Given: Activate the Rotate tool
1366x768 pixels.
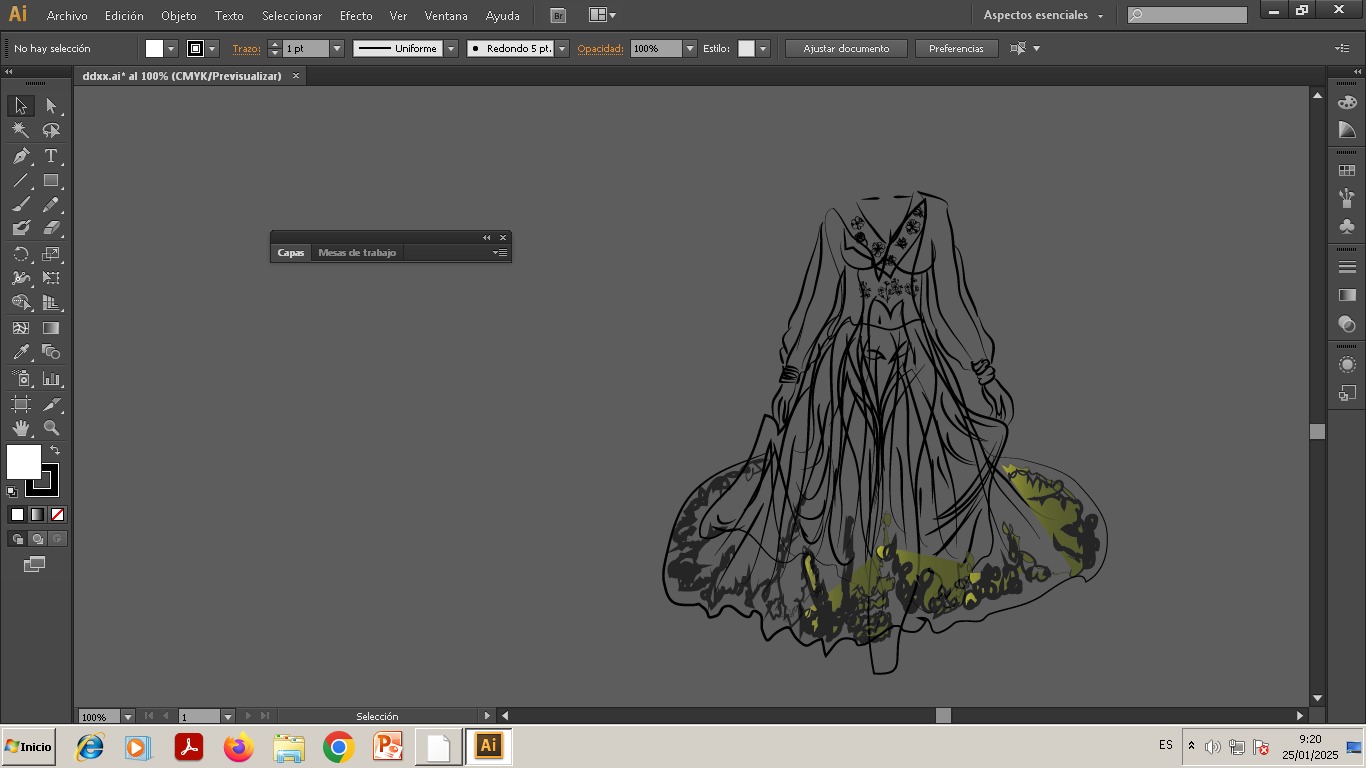Looking at the screenshot, I should (20, 254).
